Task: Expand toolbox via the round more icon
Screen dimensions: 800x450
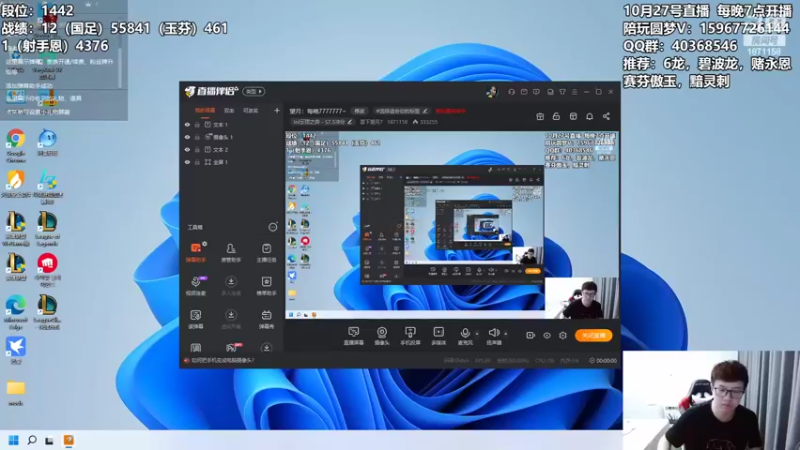Action: [x=273, y=227]
